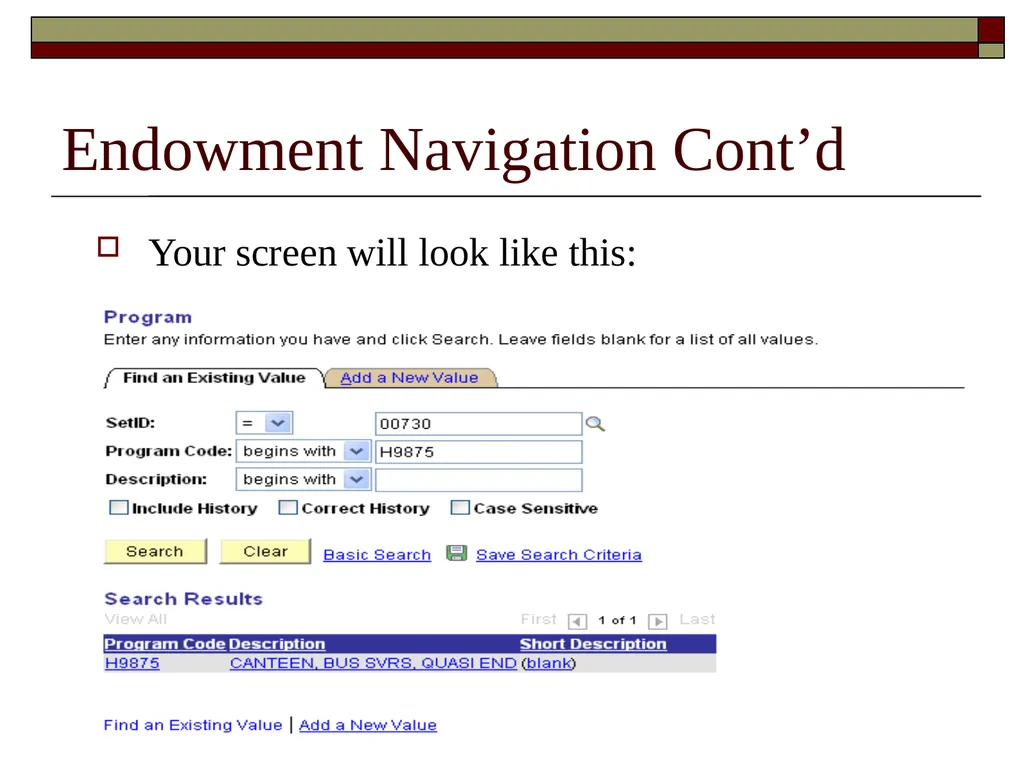Sort by Description column header
The height and width of the screenshot is (768, 1024).
point(277,644)
